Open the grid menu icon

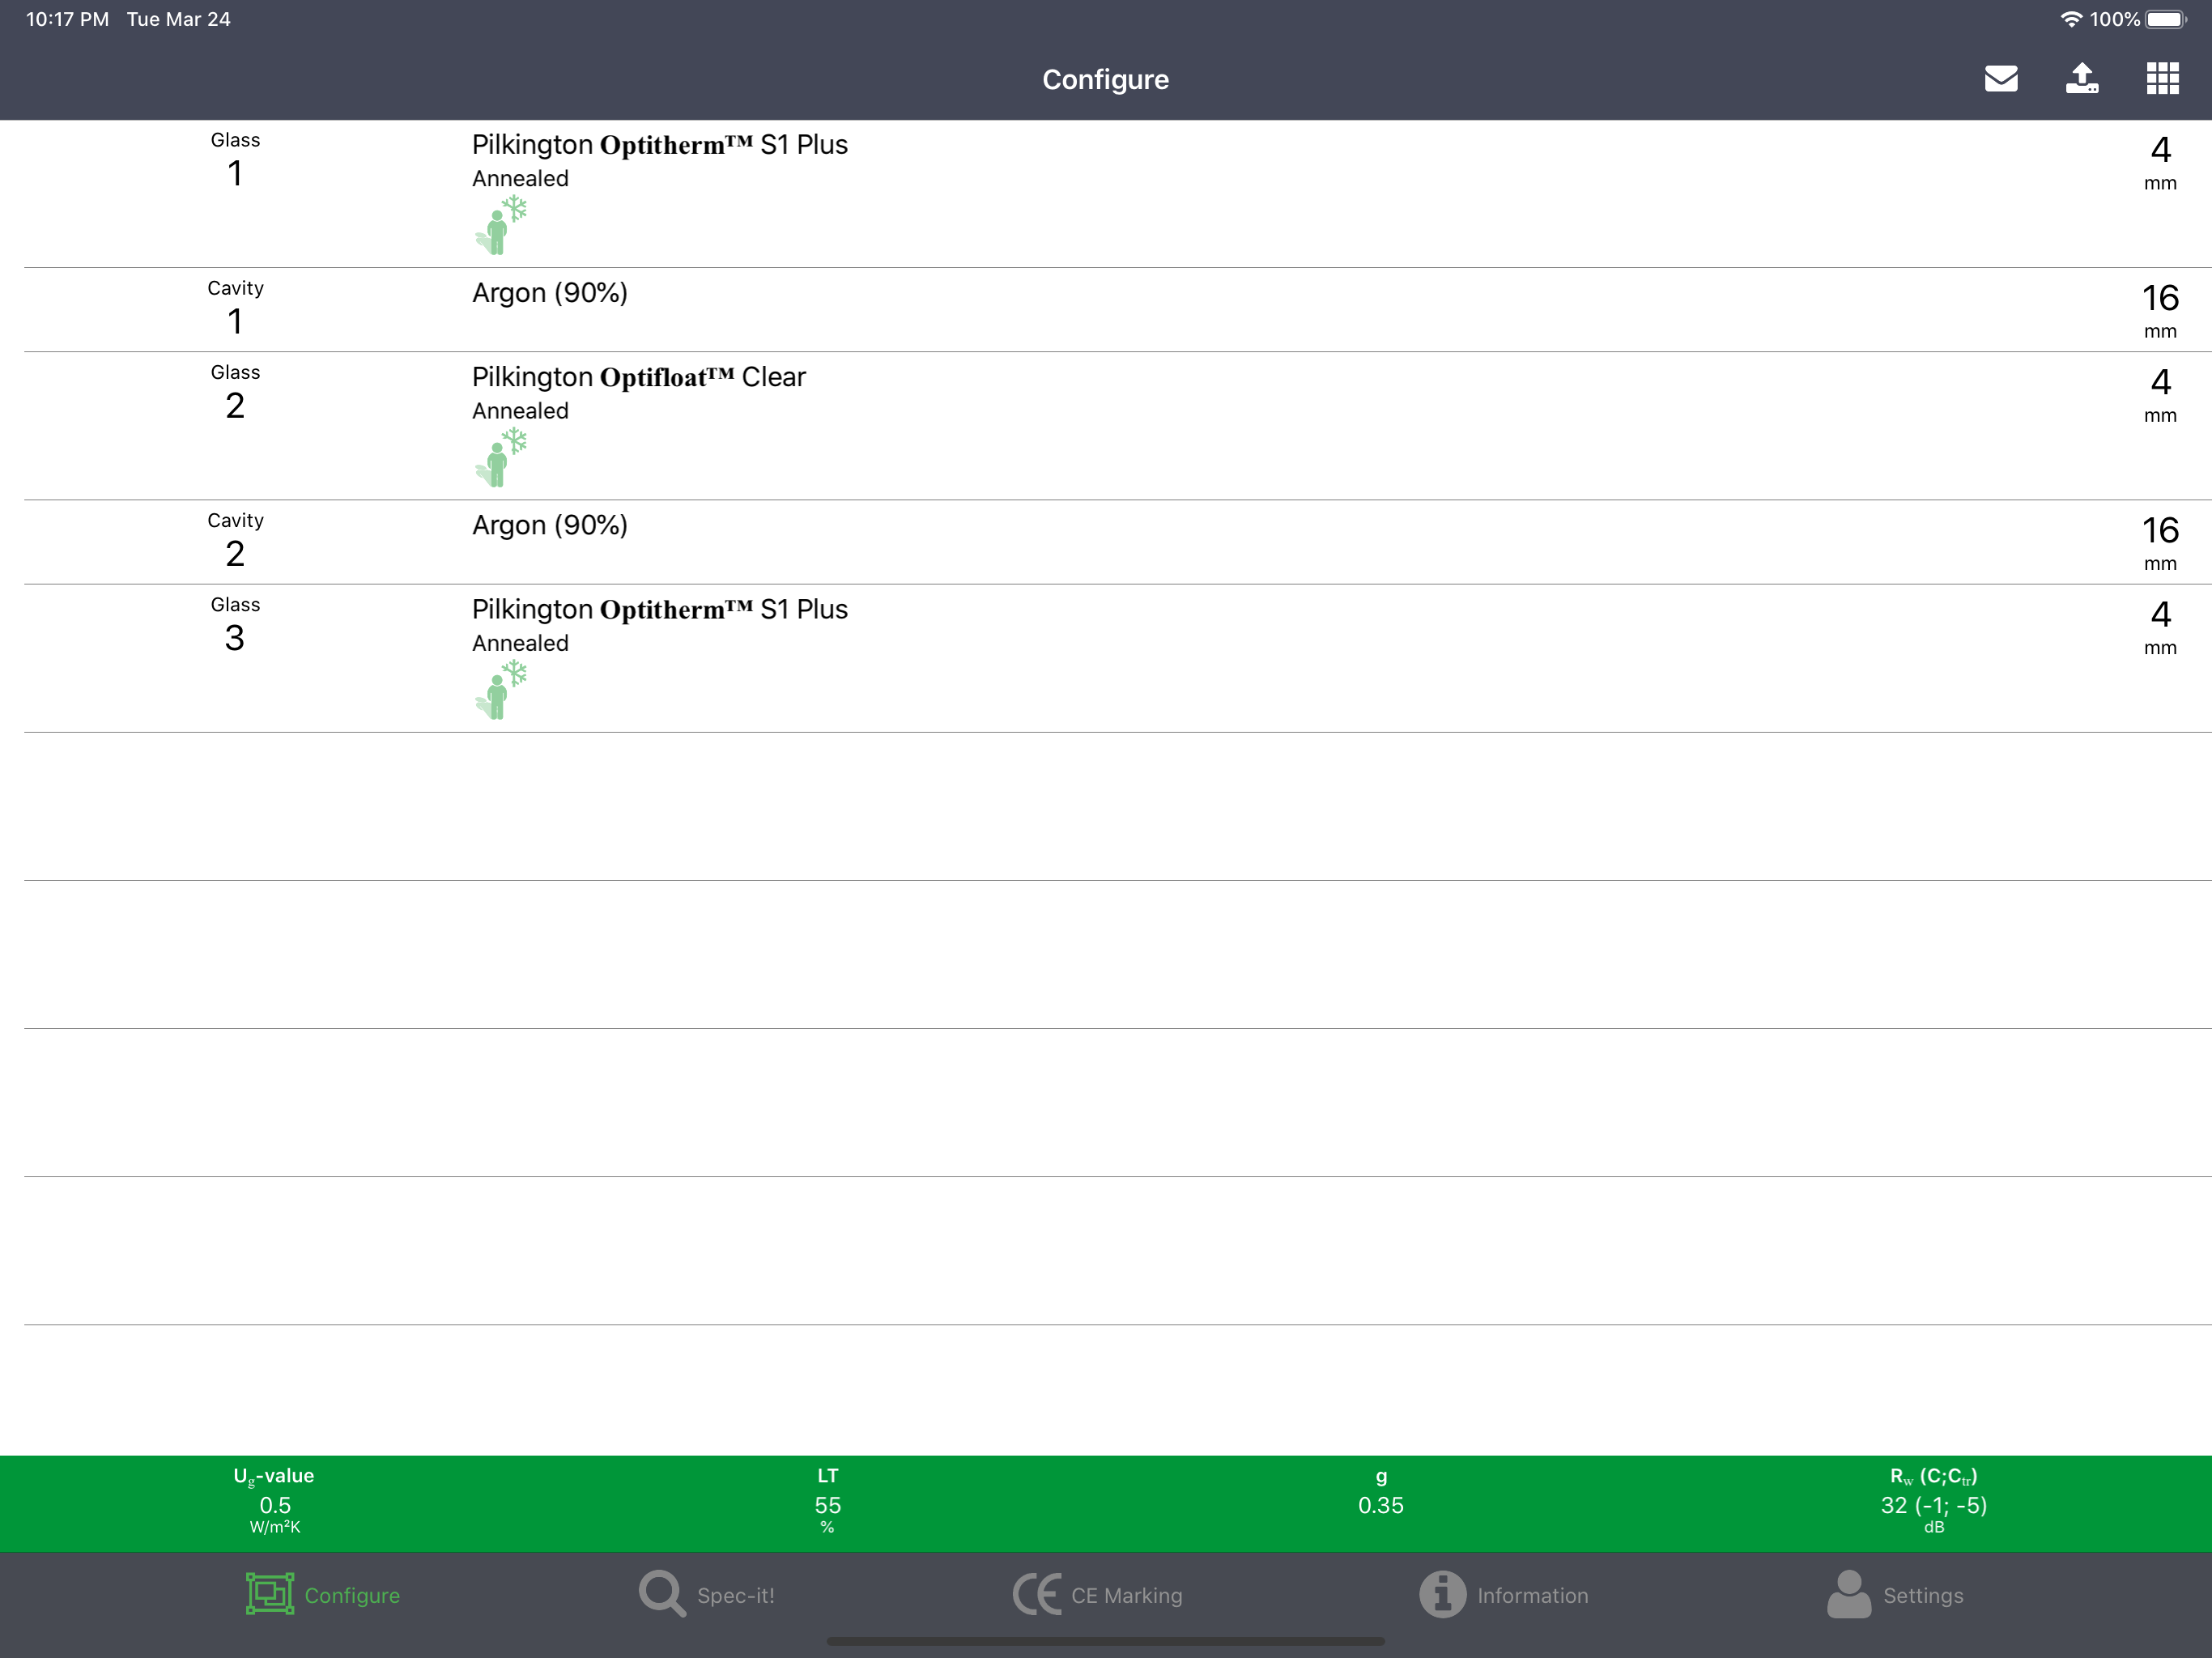pyautogui.click(x=2163, y=78)
